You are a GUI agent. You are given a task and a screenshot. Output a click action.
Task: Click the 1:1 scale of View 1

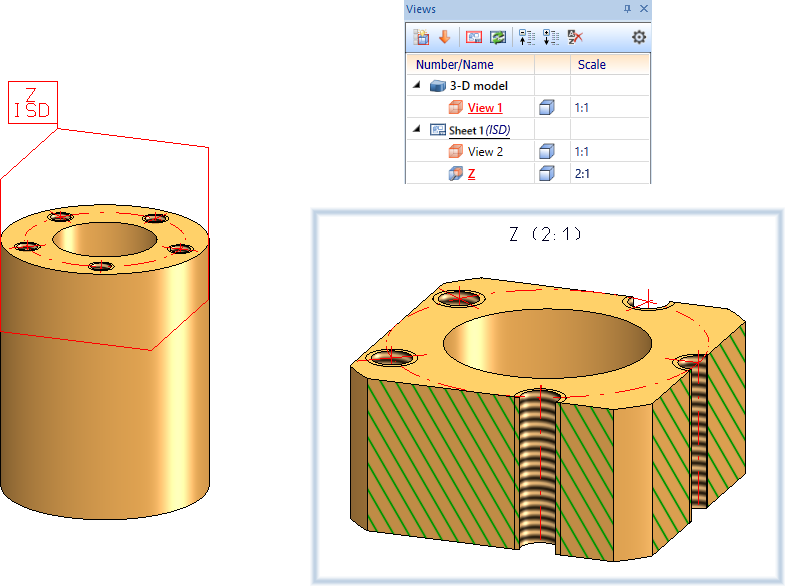[581, 108]
